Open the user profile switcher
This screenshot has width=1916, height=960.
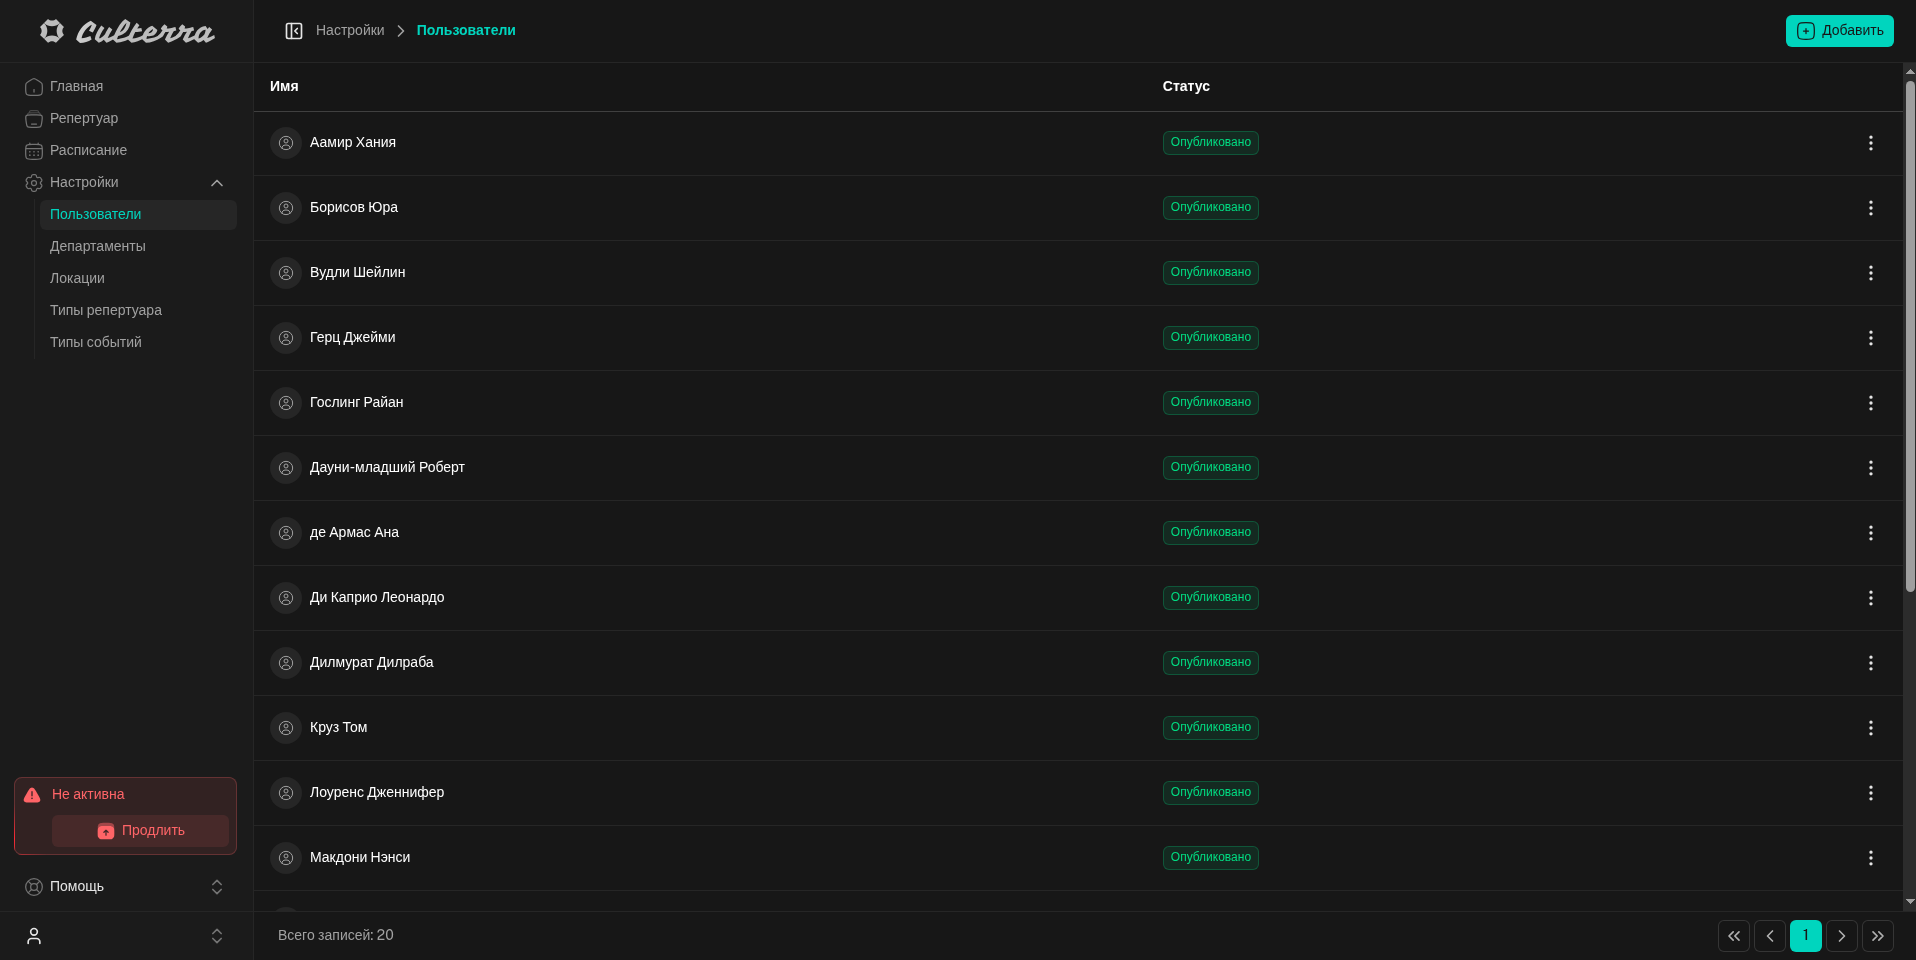(x=124, y=936)
